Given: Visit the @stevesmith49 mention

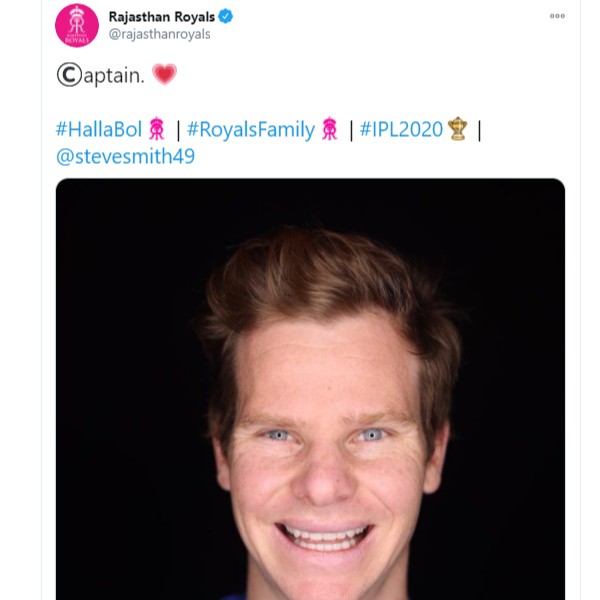Looking at the screenshot, I should click(125, 157).
